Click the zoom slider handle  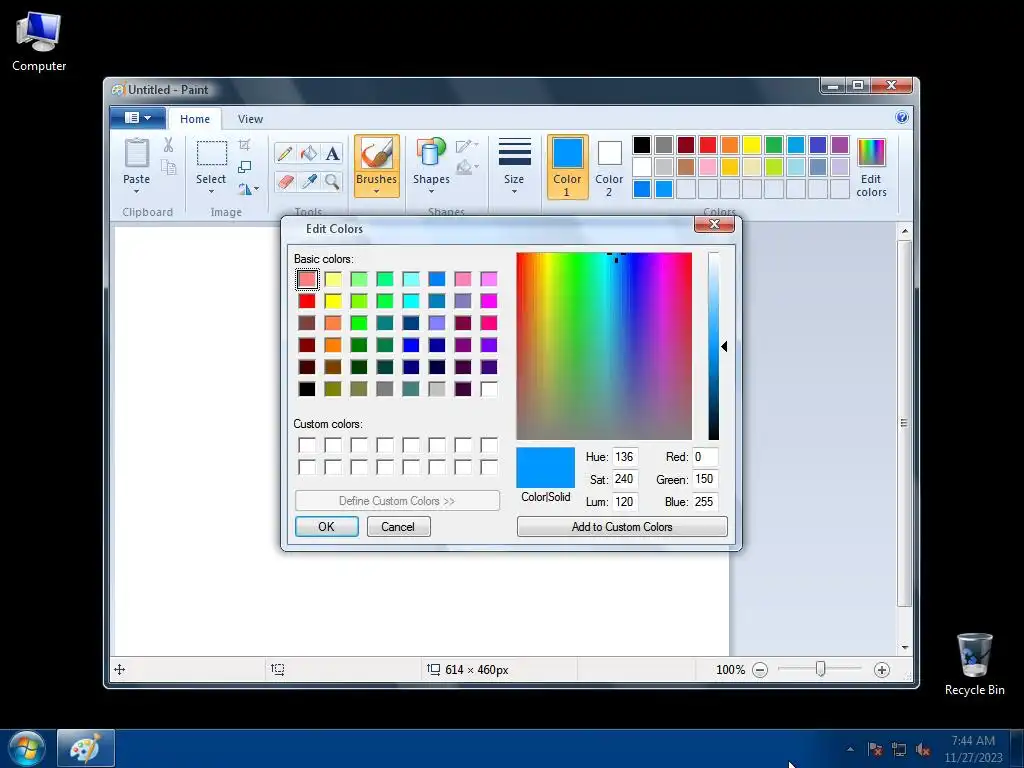click(820, 669)
